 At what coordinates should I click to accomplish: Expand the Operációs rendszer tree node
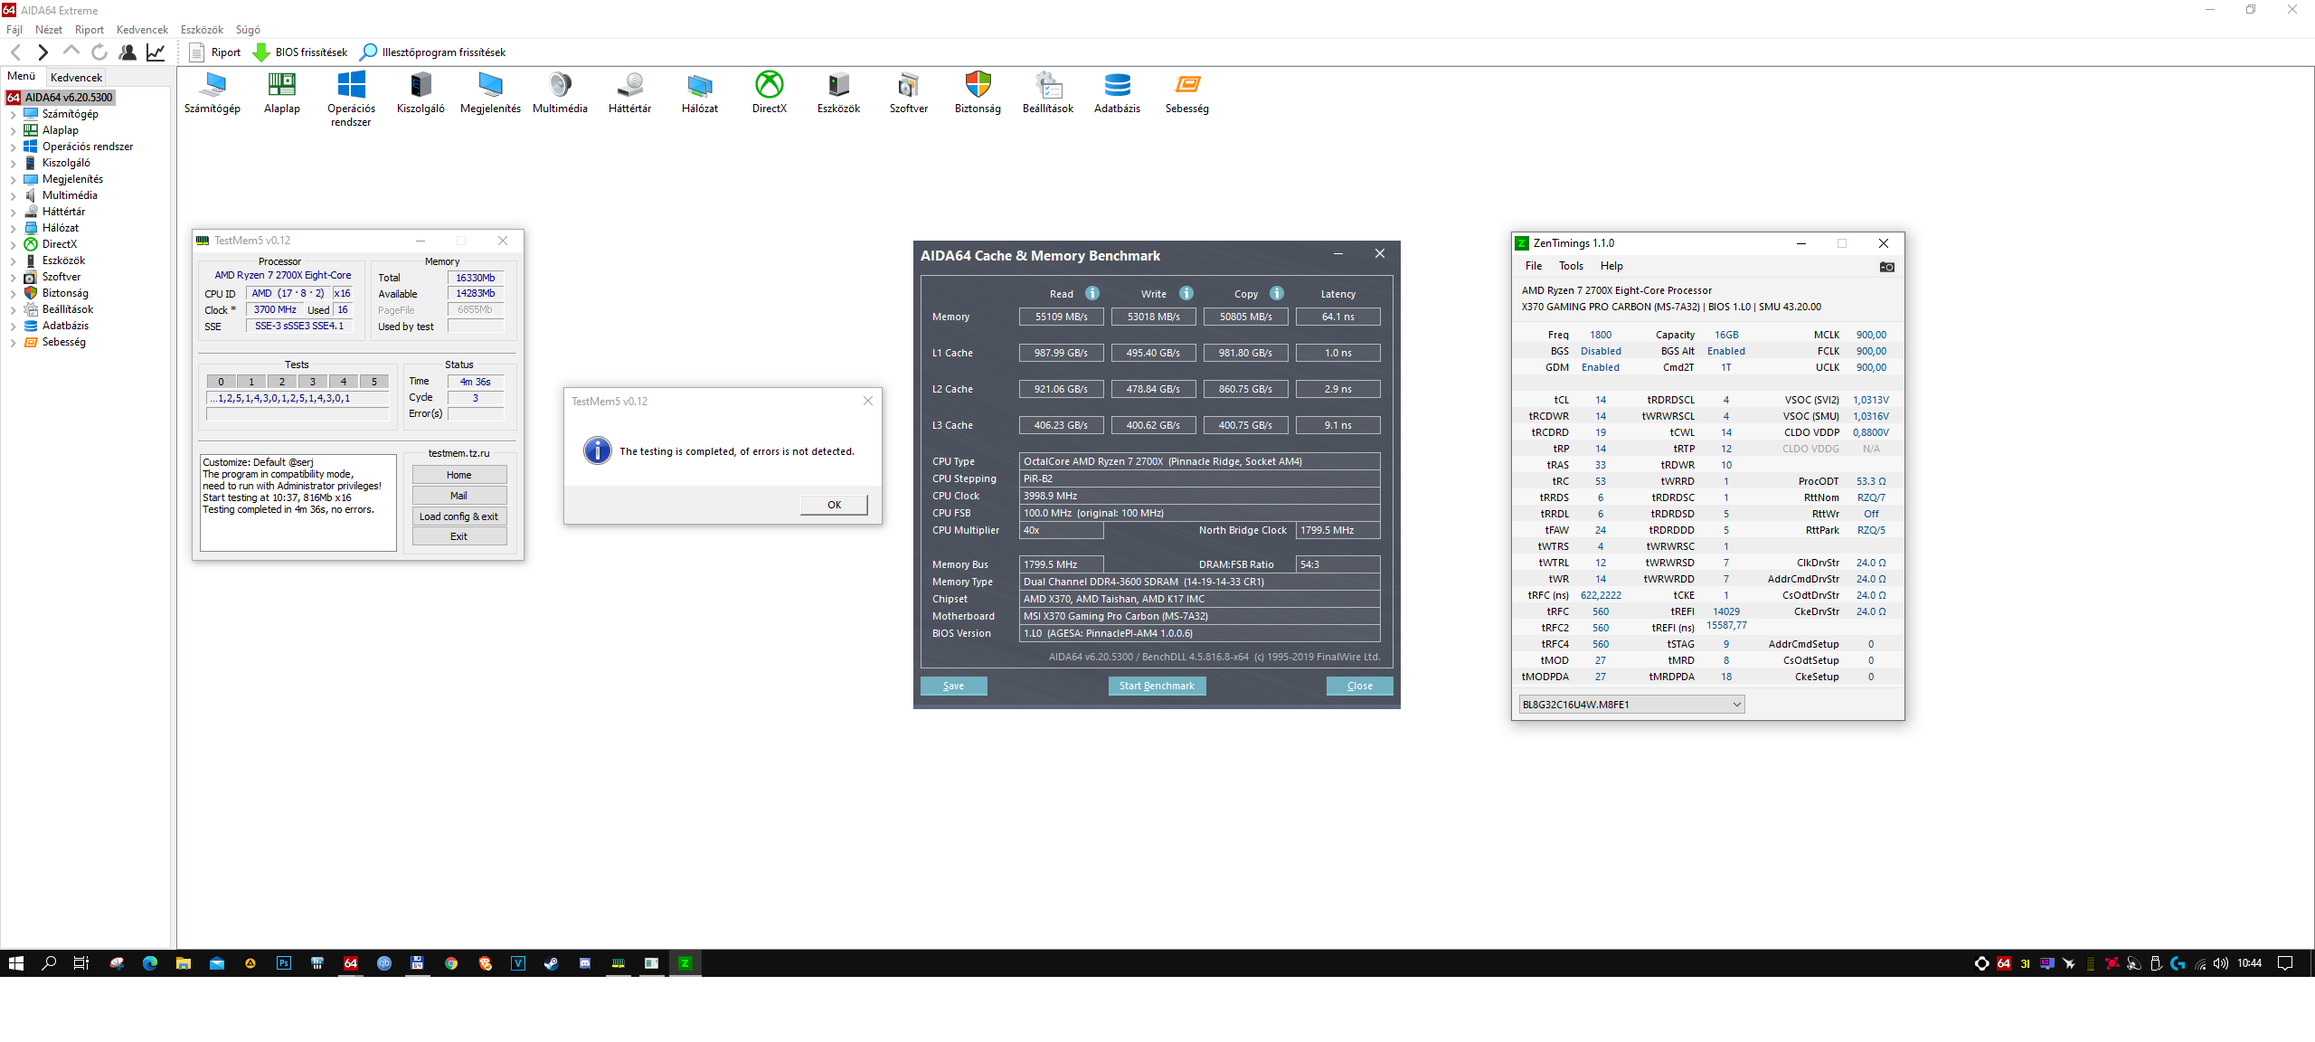[13, 147]
